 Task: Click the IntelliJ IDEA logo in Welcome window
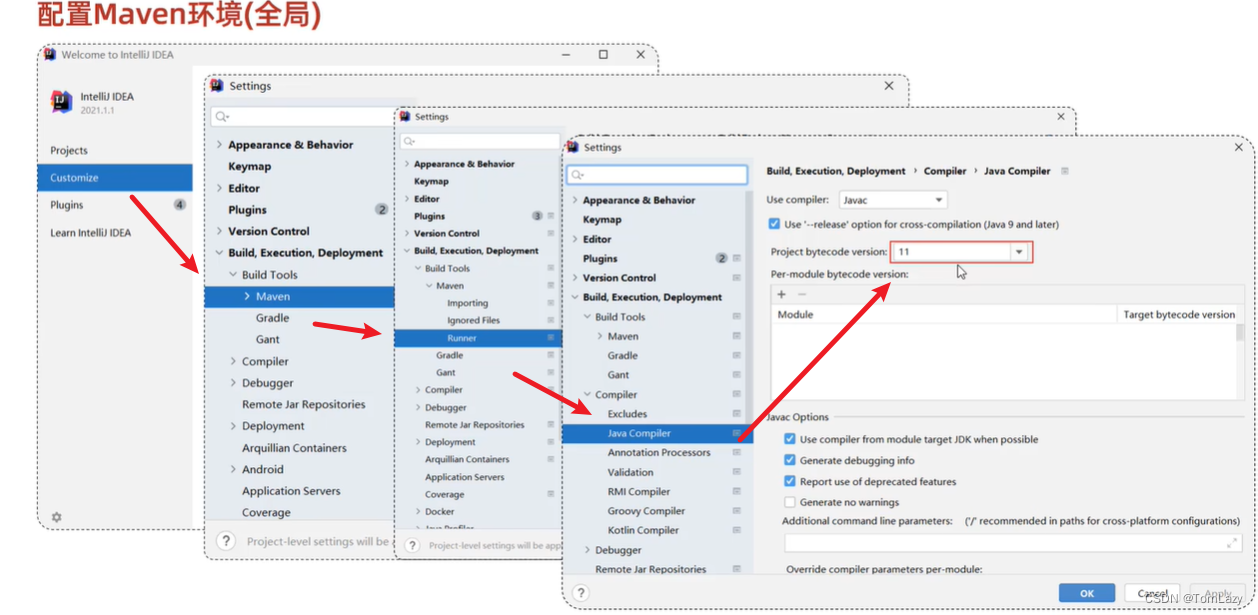point(60,101)
